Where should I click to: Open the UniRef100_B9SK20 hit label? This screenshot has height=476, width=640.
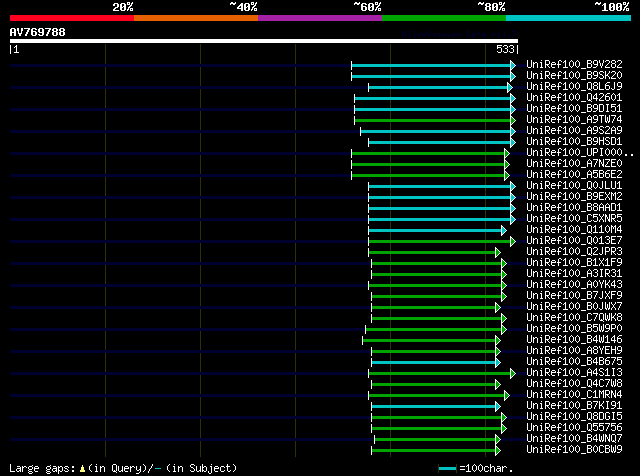574,76
